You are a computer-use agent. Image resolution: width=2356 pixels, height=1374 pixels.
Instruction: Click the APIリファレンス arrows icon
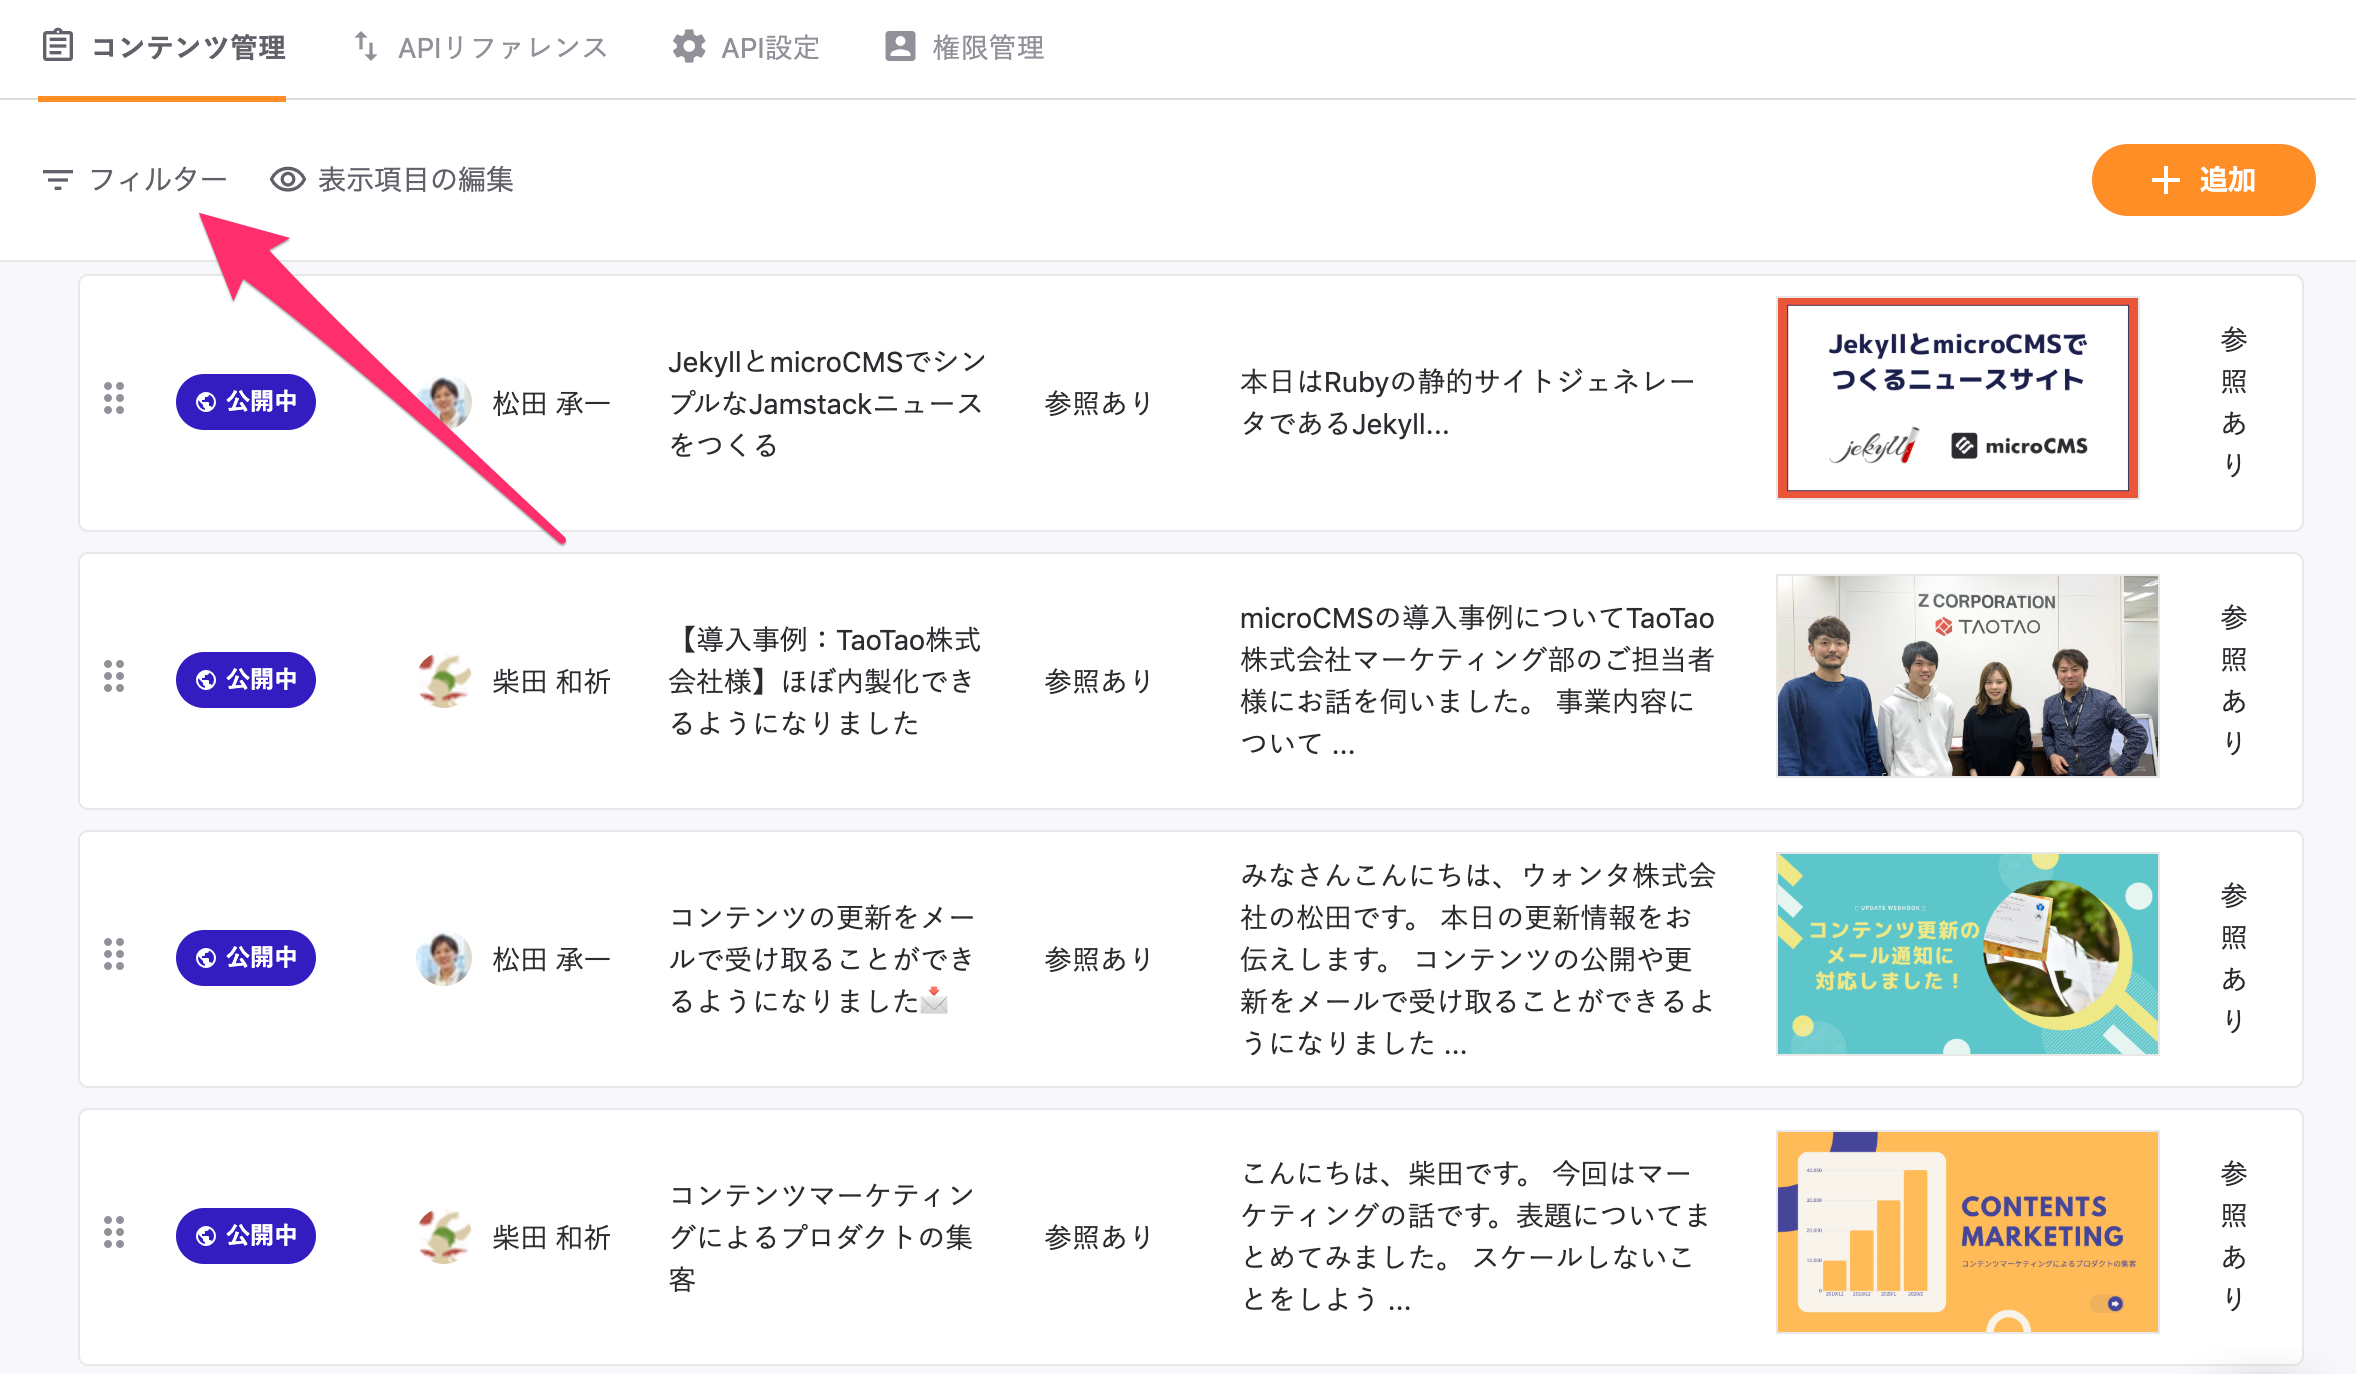[x=366, y=47]
